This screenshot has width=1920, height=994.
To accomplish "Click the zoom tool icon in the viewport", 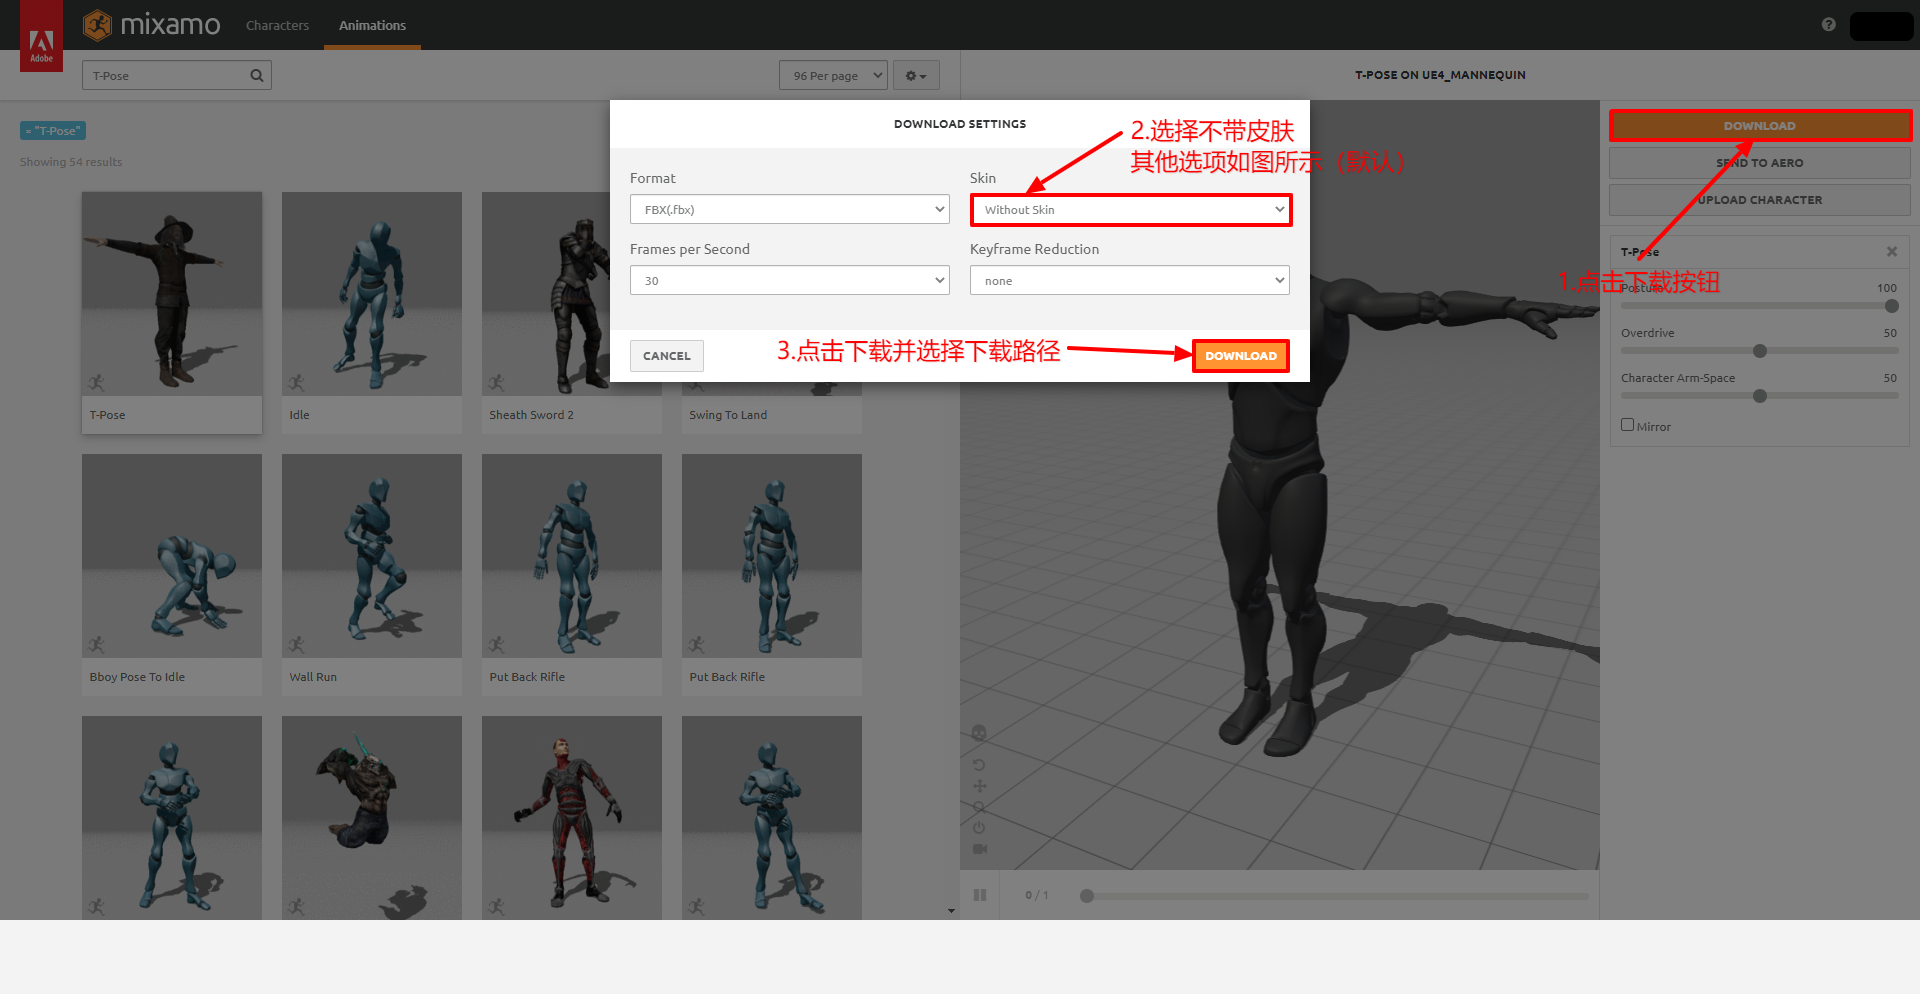I will click(980, 807).
